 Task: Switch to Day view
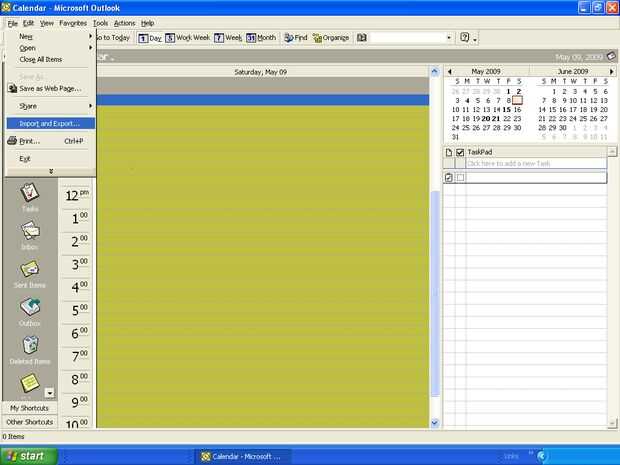click(150, 38)
